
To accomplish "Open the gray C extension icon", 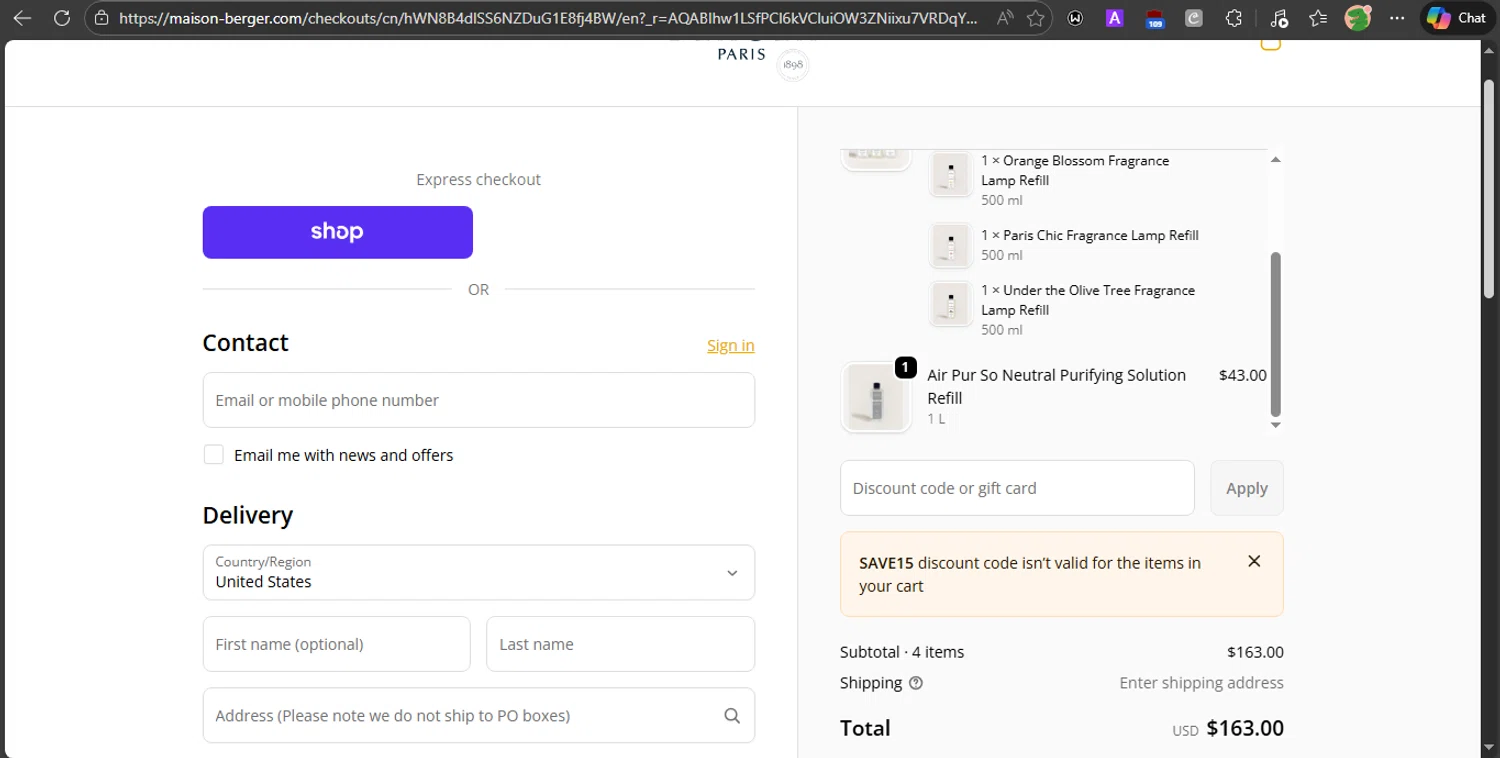I will coord(1193,18).
